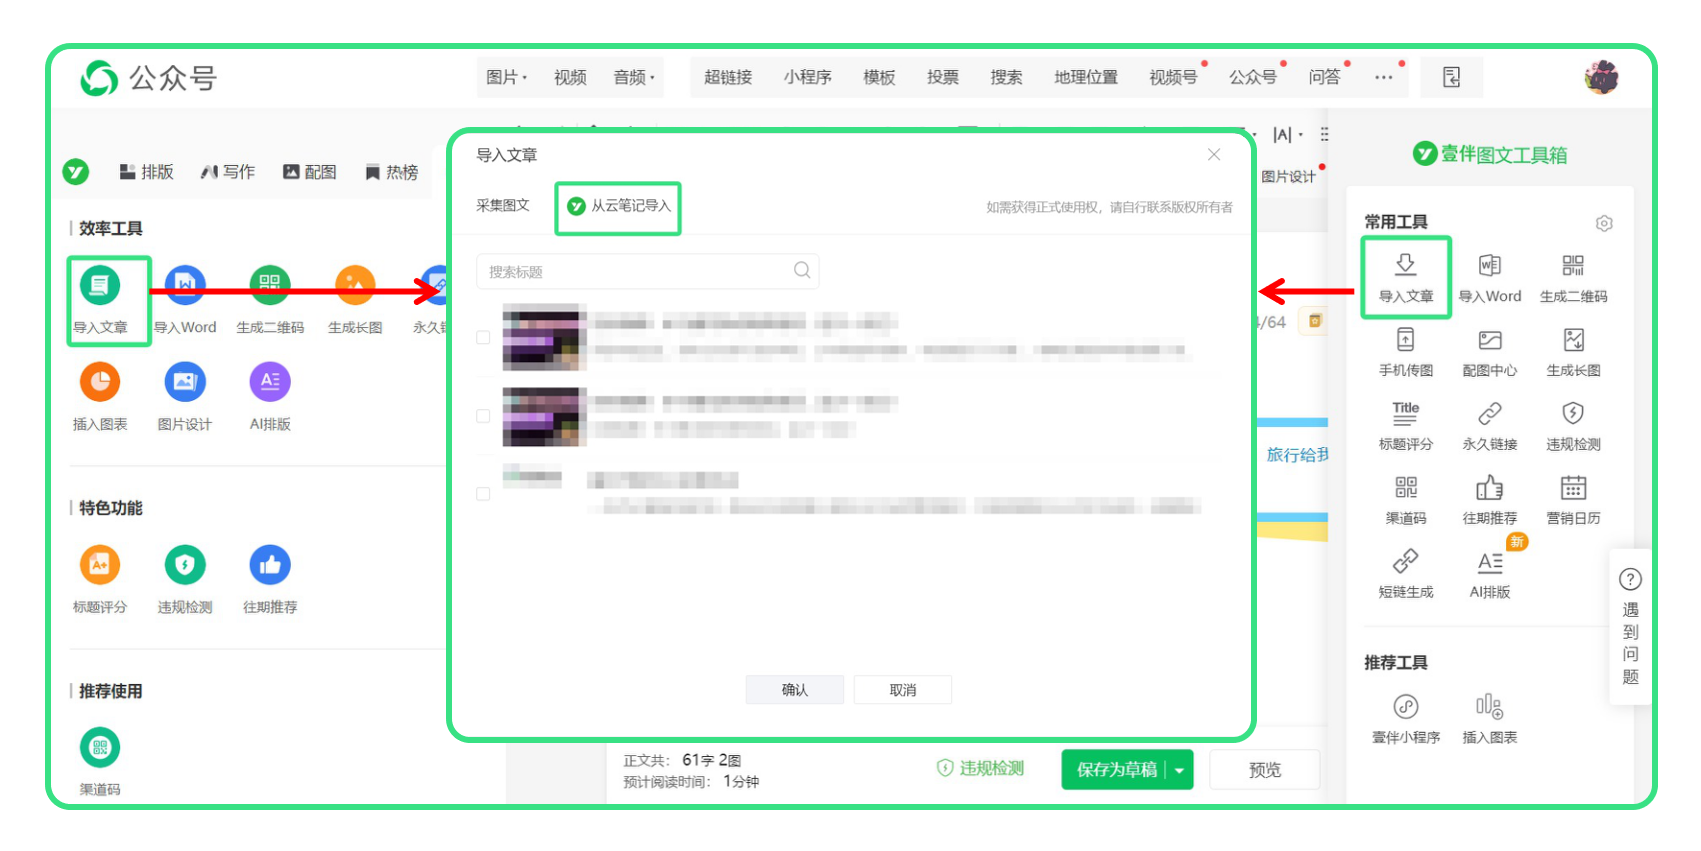
Task: Open 标题评分 under 特色功能
Action: pos(100,580)
